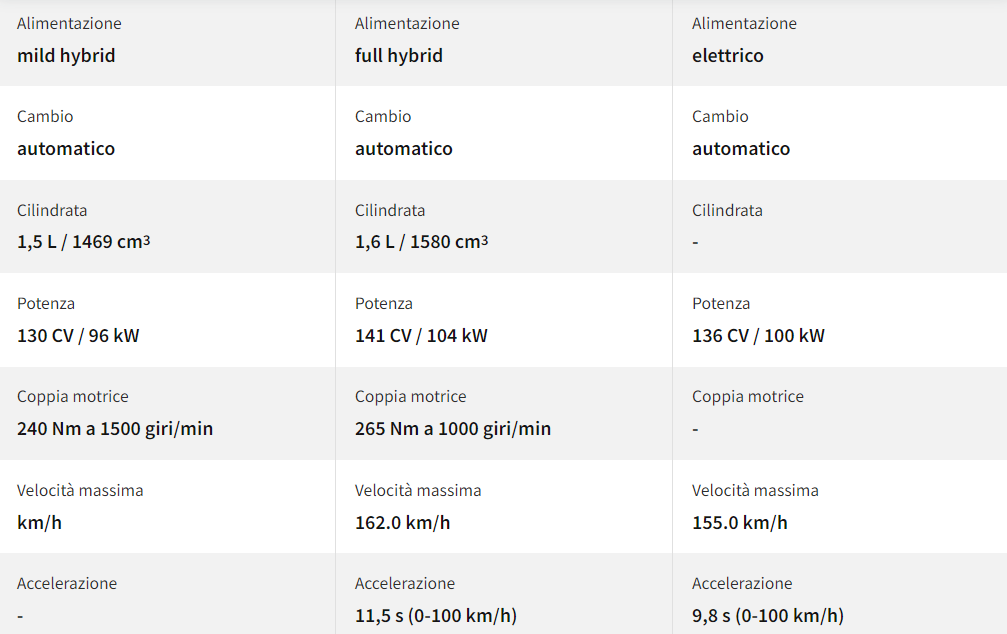Select the "155.0 km/h" top speed value
The image size is (1007, 634).
point(739,523)
